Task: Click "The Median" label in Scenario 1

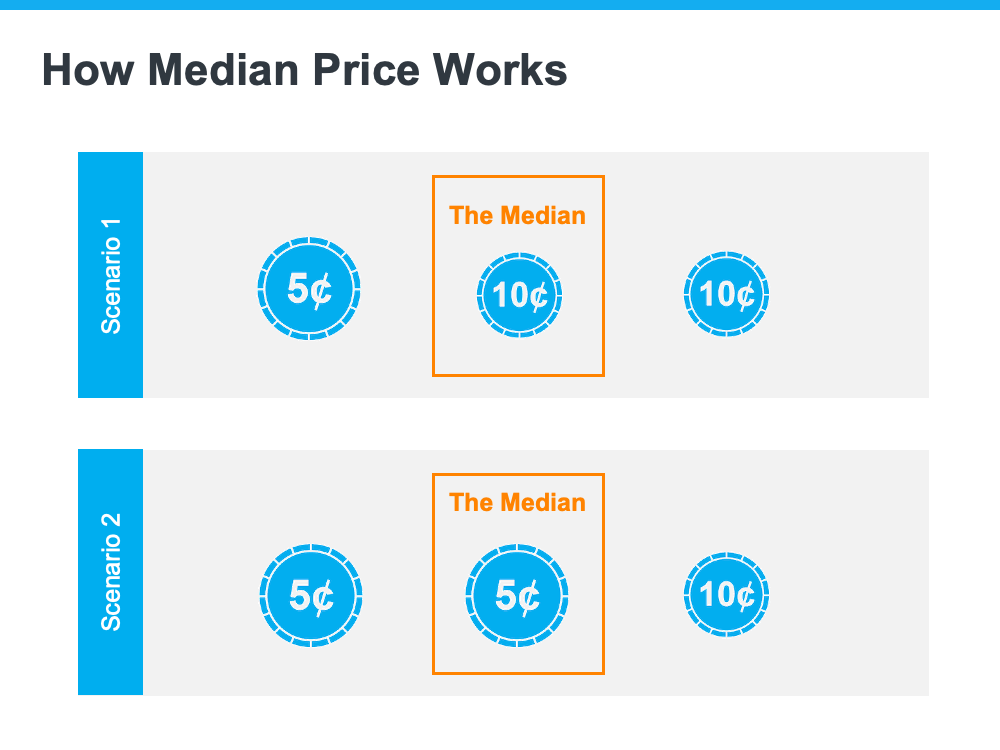Action: click(x=518, y=215)
